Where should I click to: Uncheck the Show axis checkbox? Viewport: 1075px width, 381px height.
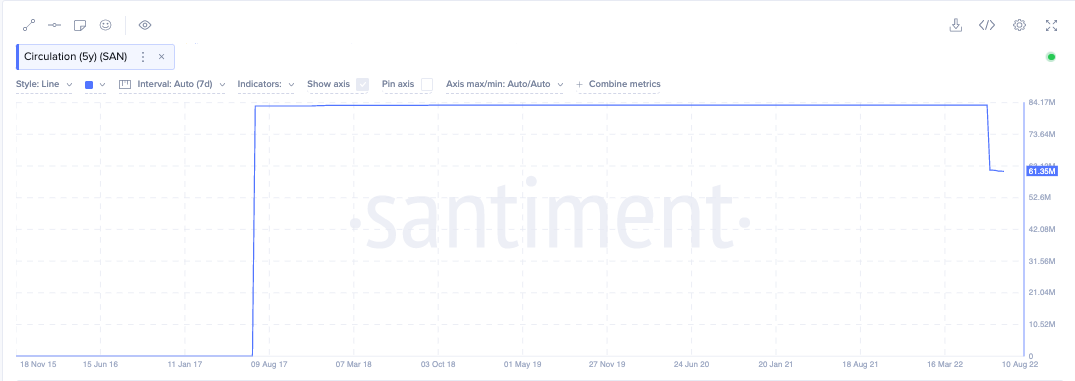coord(363,84)
